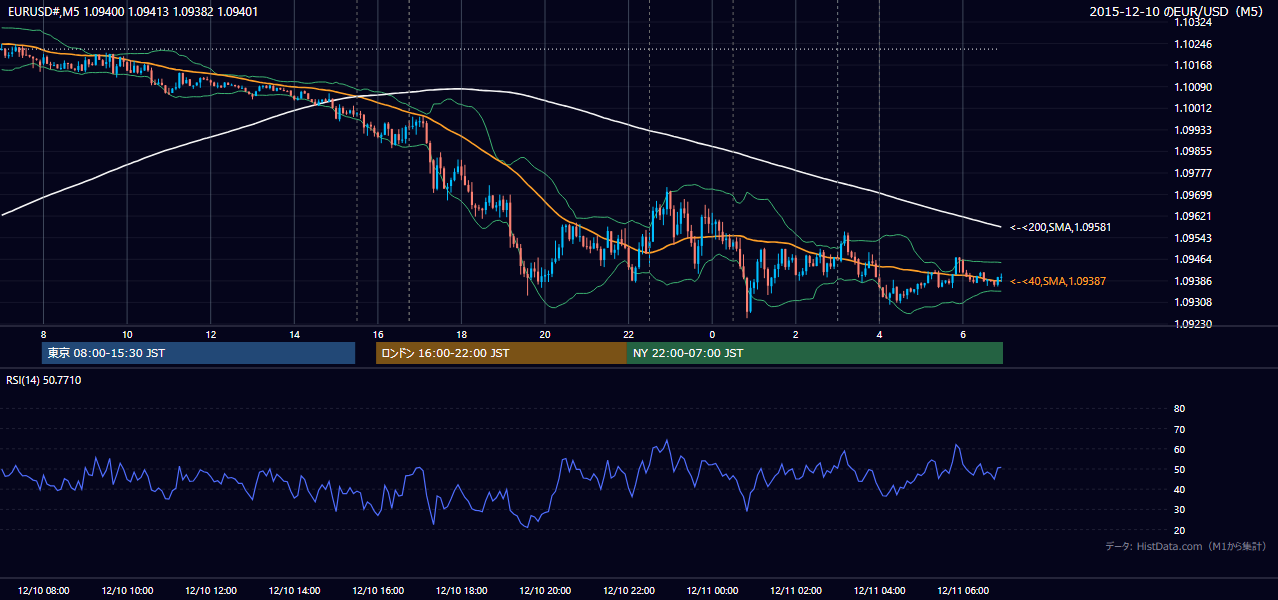Click the 12/10 18:00 time label
Viewport: 1278px width, 600px height.
(x=462, y=591)
